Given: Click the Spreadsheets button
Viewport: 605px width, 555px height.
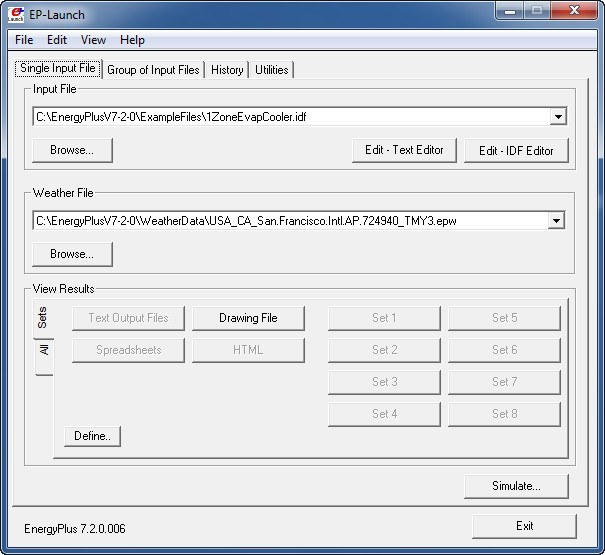Looking at the screenshot, I should (128, 350).
